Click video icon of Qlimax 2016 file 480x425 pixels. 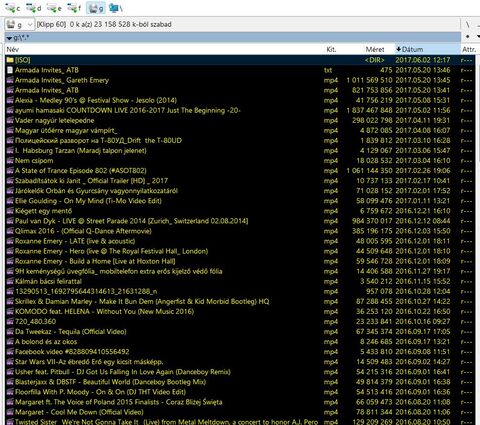(x=10, y=231)
